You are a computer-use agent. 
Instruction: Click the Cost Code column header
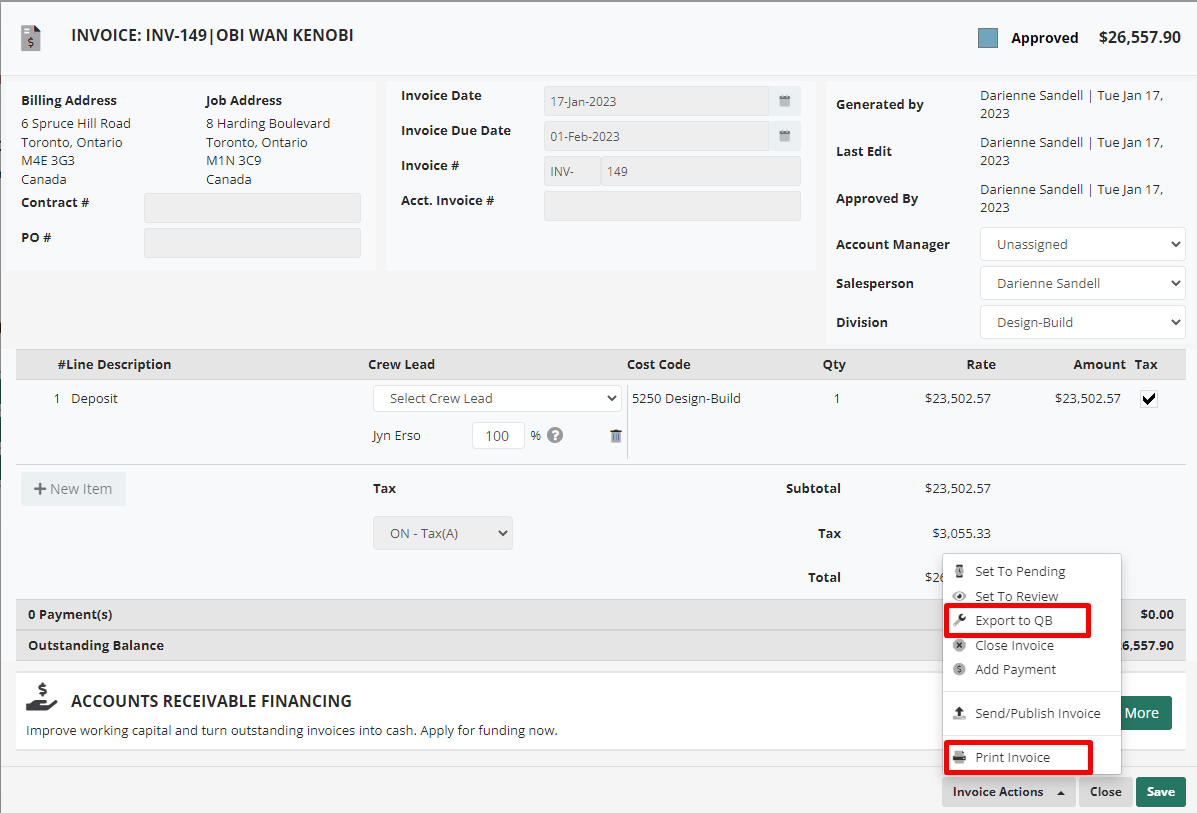click(659, 364)
